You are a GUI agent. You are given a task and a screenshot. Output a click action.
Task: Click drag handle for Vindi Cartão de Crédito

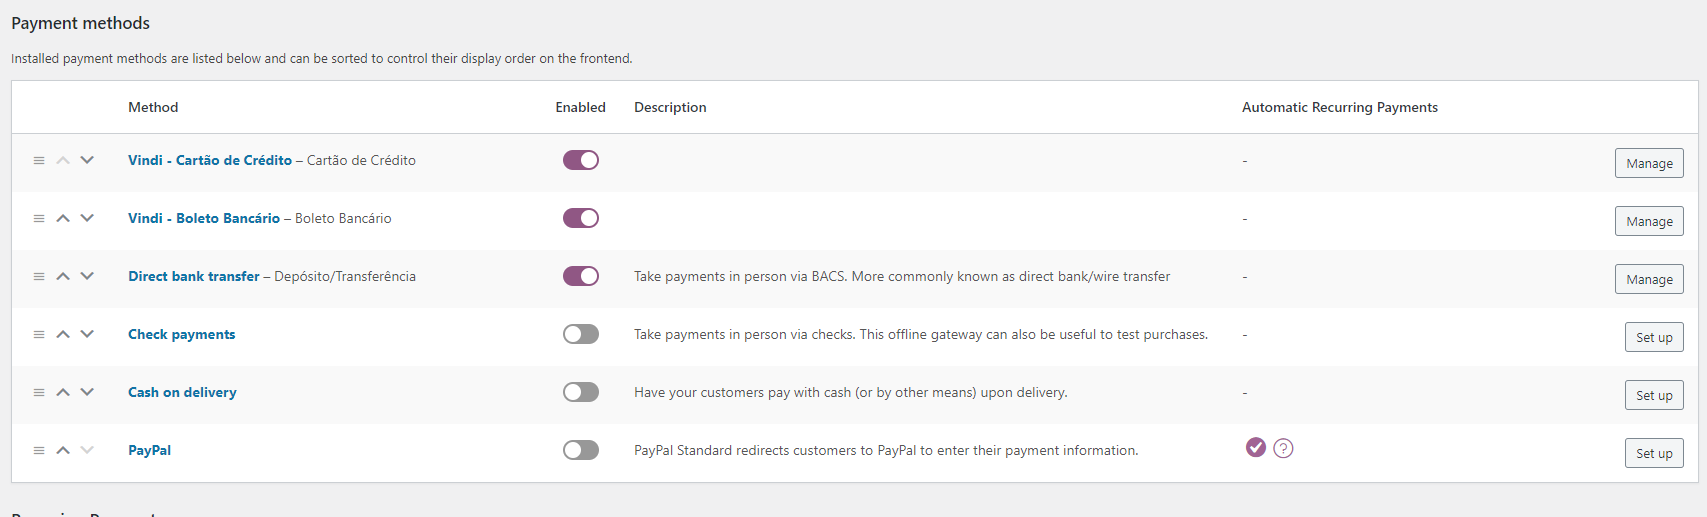click(39, 160)
